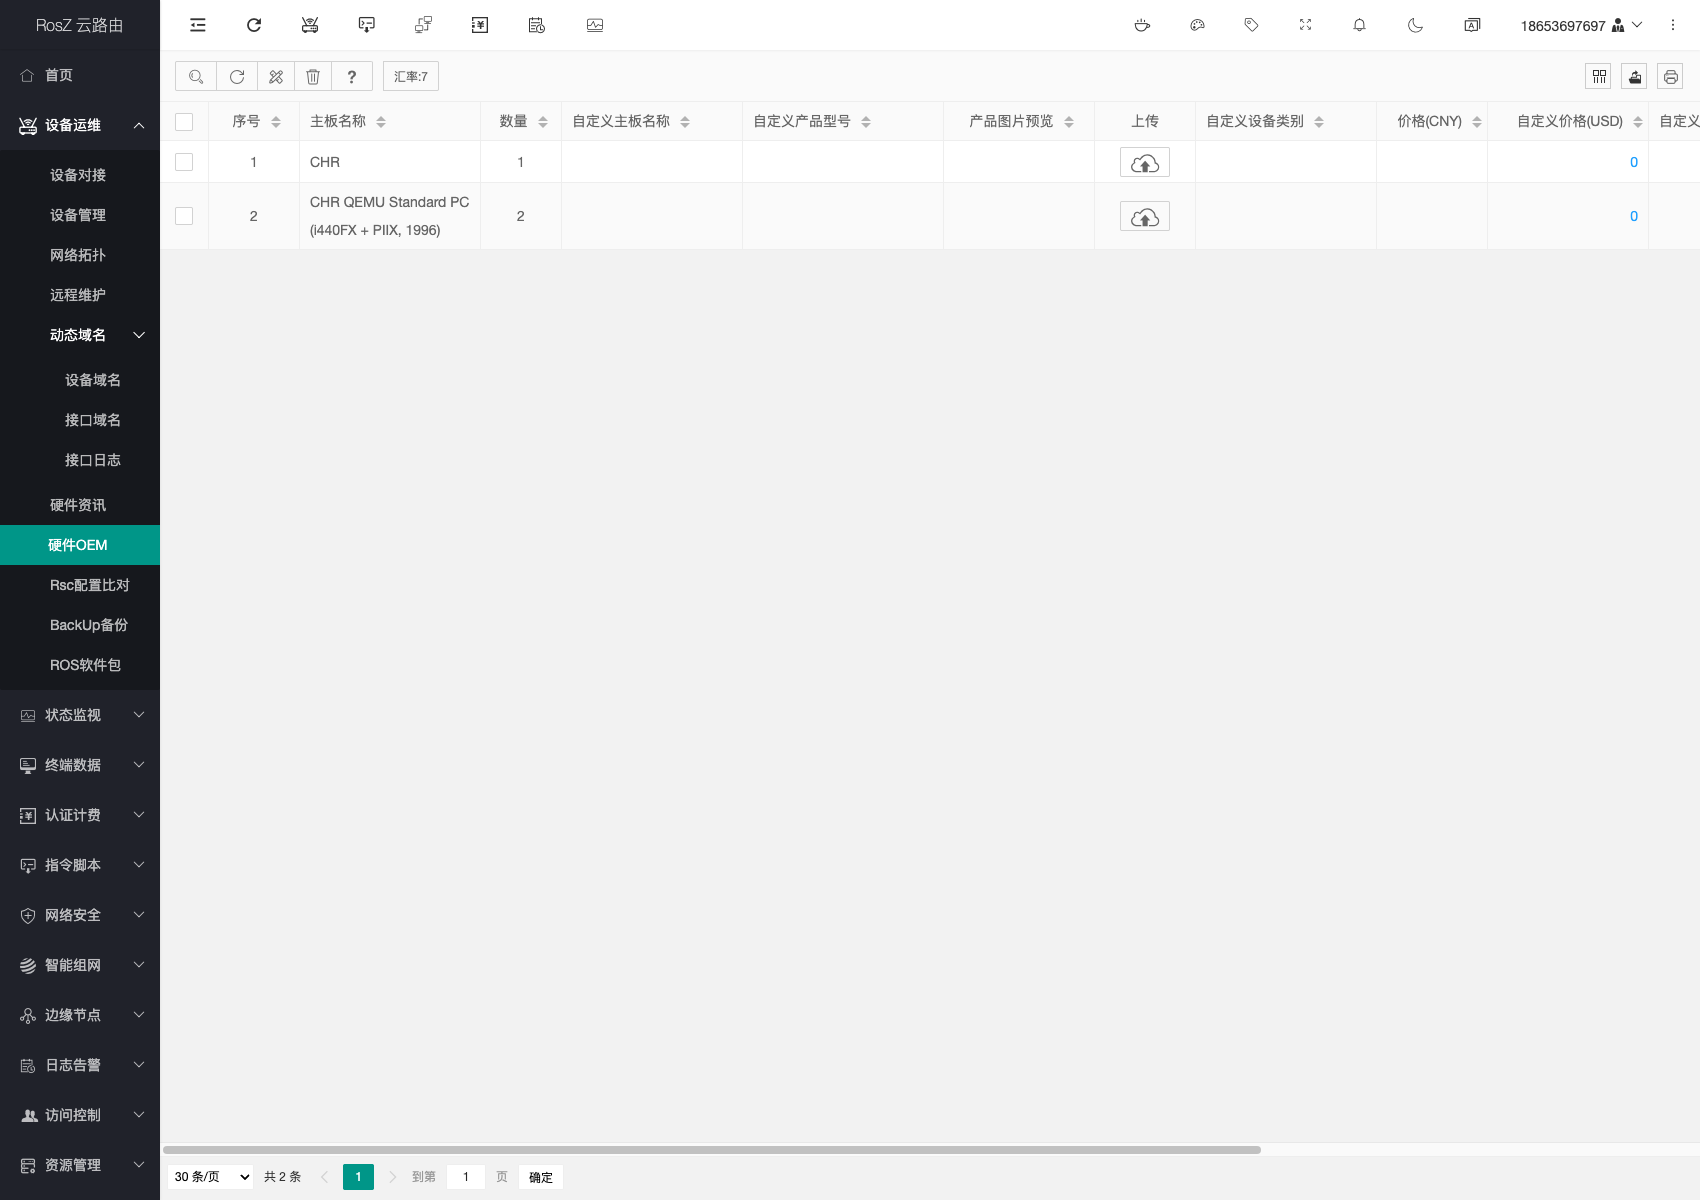Click the 确定 page jump button
1700x1200 pixels.
click(x=540, y=1177)
